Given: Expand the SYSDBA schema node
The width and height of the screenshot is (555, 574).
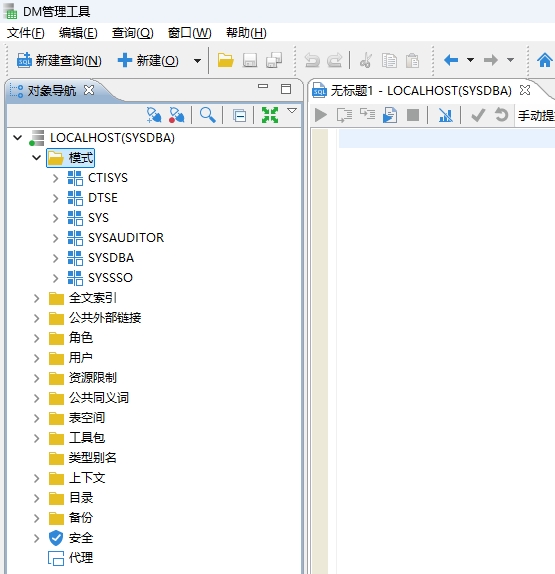Looking at the screenshot, I should [x=55, y=258].
